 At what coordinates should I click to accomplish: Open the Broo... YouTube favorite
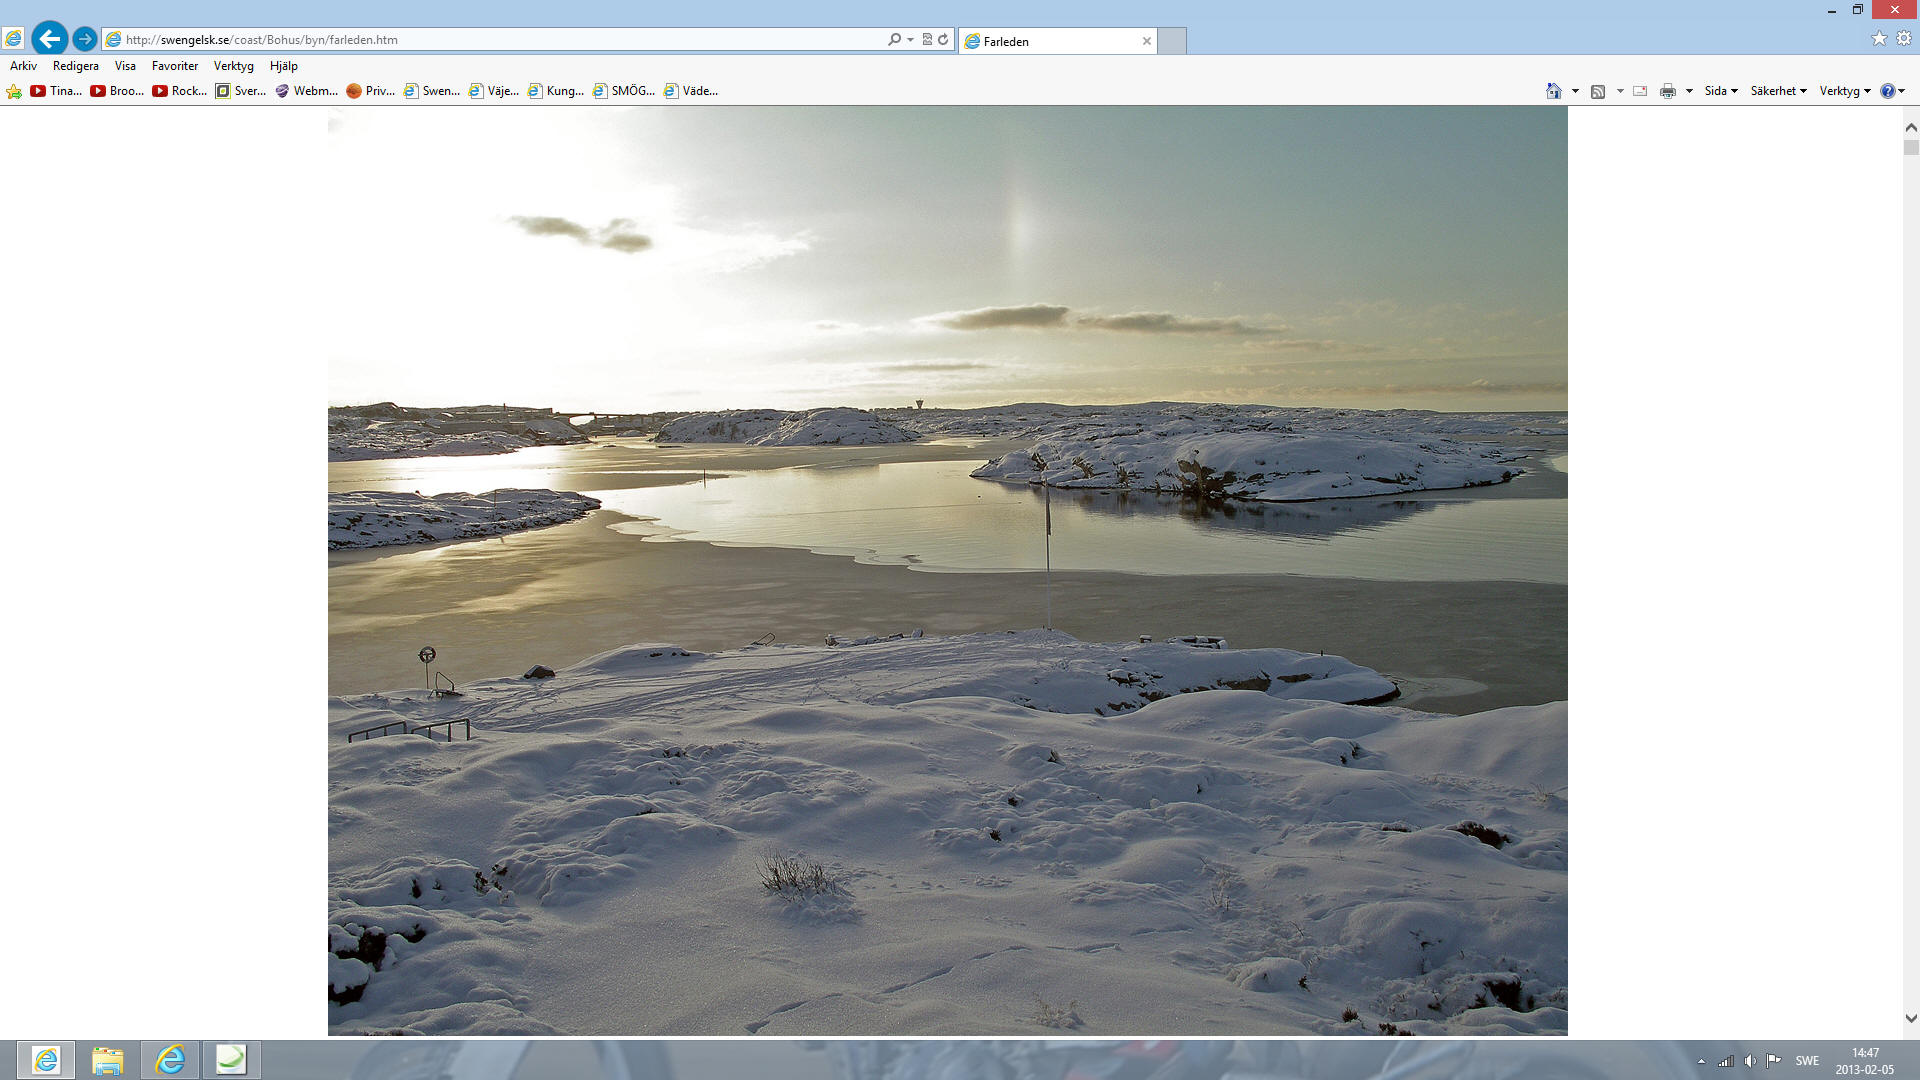117,91
